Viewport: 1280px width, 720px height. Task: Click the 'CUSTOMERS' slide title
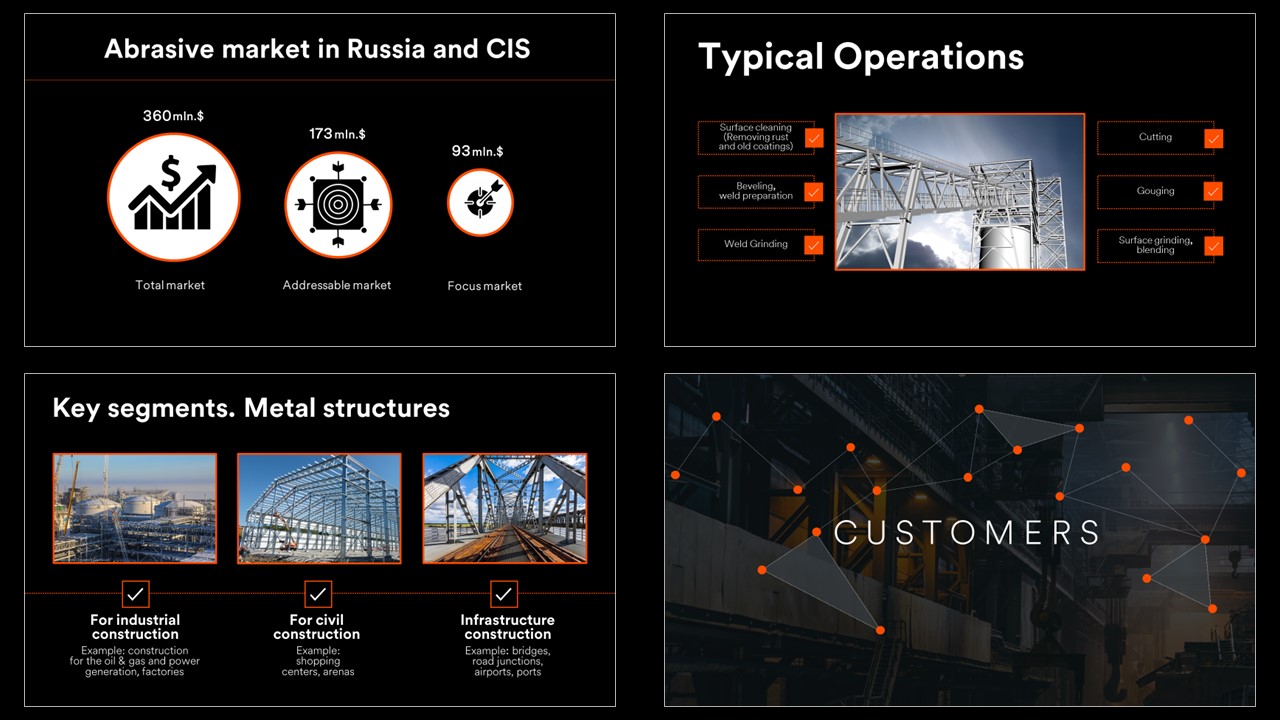pyautogui.click(x=967, y=533)
